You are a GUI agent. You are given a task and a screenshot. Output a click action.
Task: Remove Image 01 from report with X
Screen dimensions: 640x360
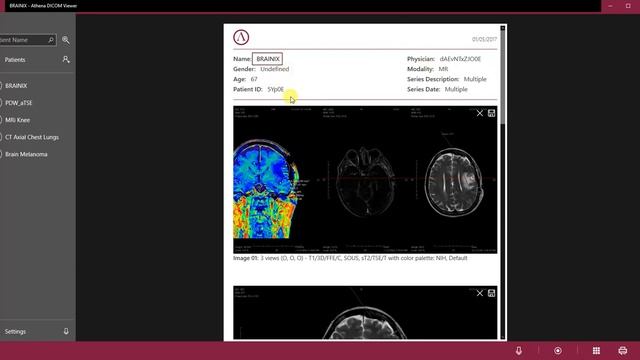click(480, 113)
